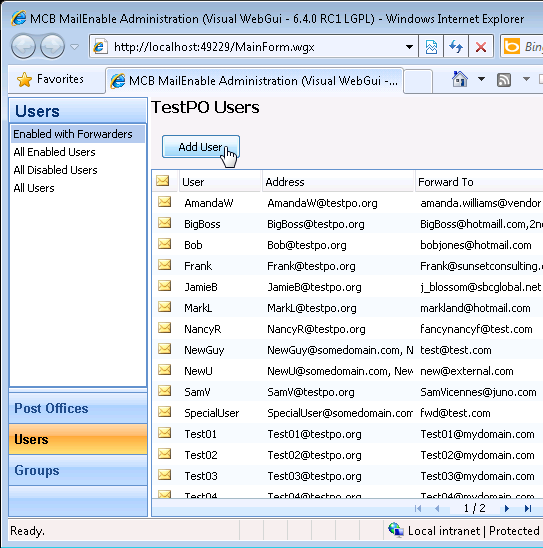Select the BigBoss@testpo.org address cell

coord(316,224)
